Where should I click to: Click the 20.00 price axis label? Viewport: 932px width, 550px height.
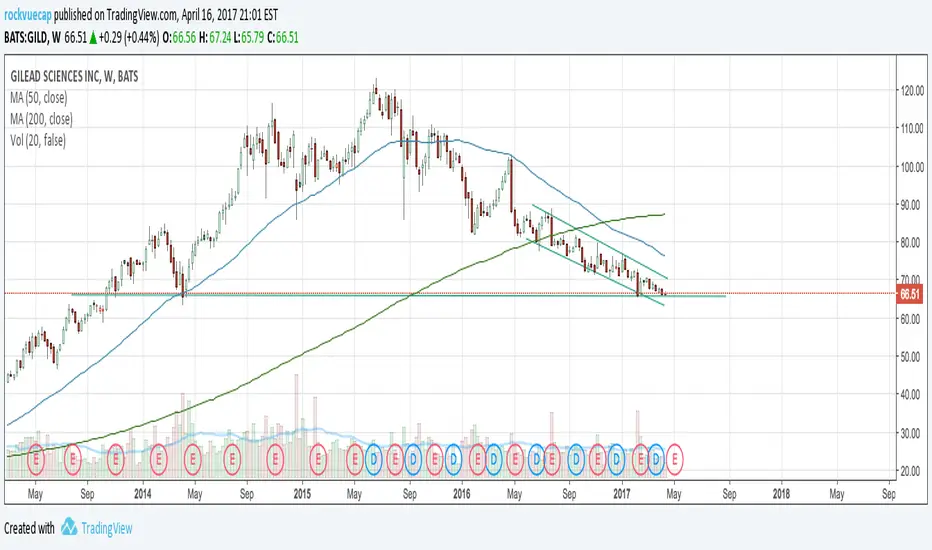[912, 471]
